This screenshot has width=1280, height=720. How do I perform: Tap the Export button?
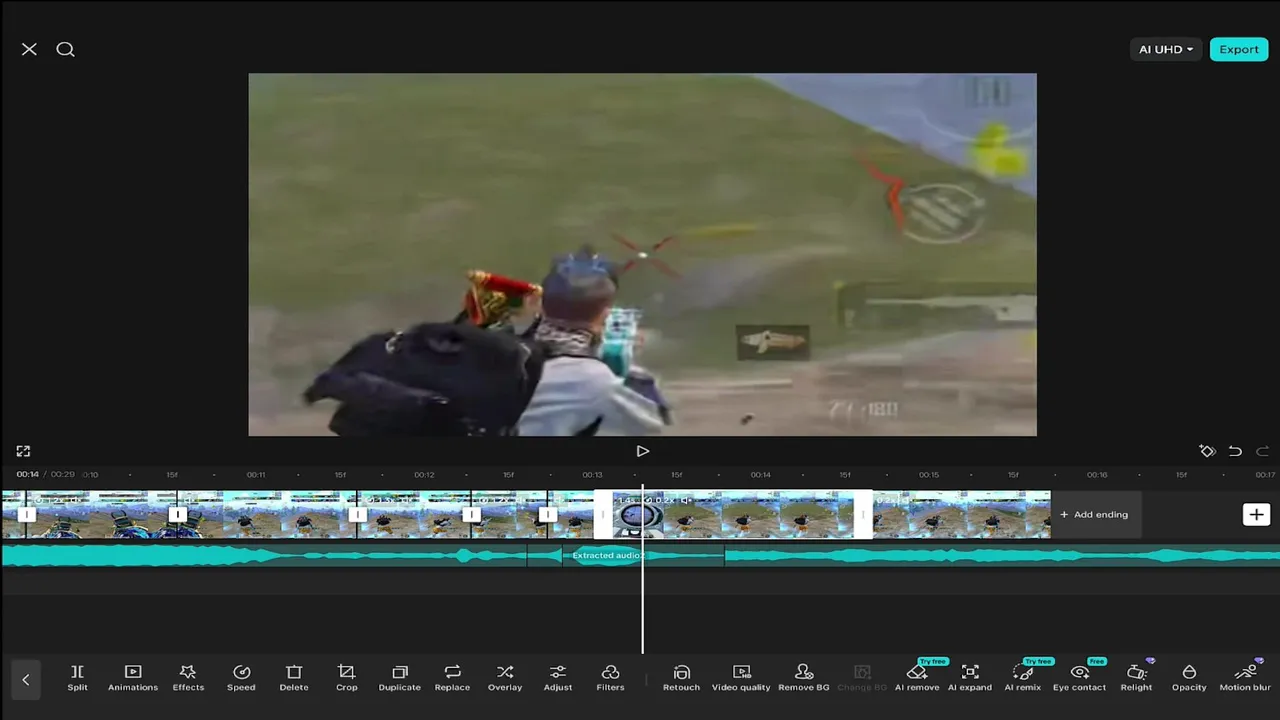(1238, 49)
